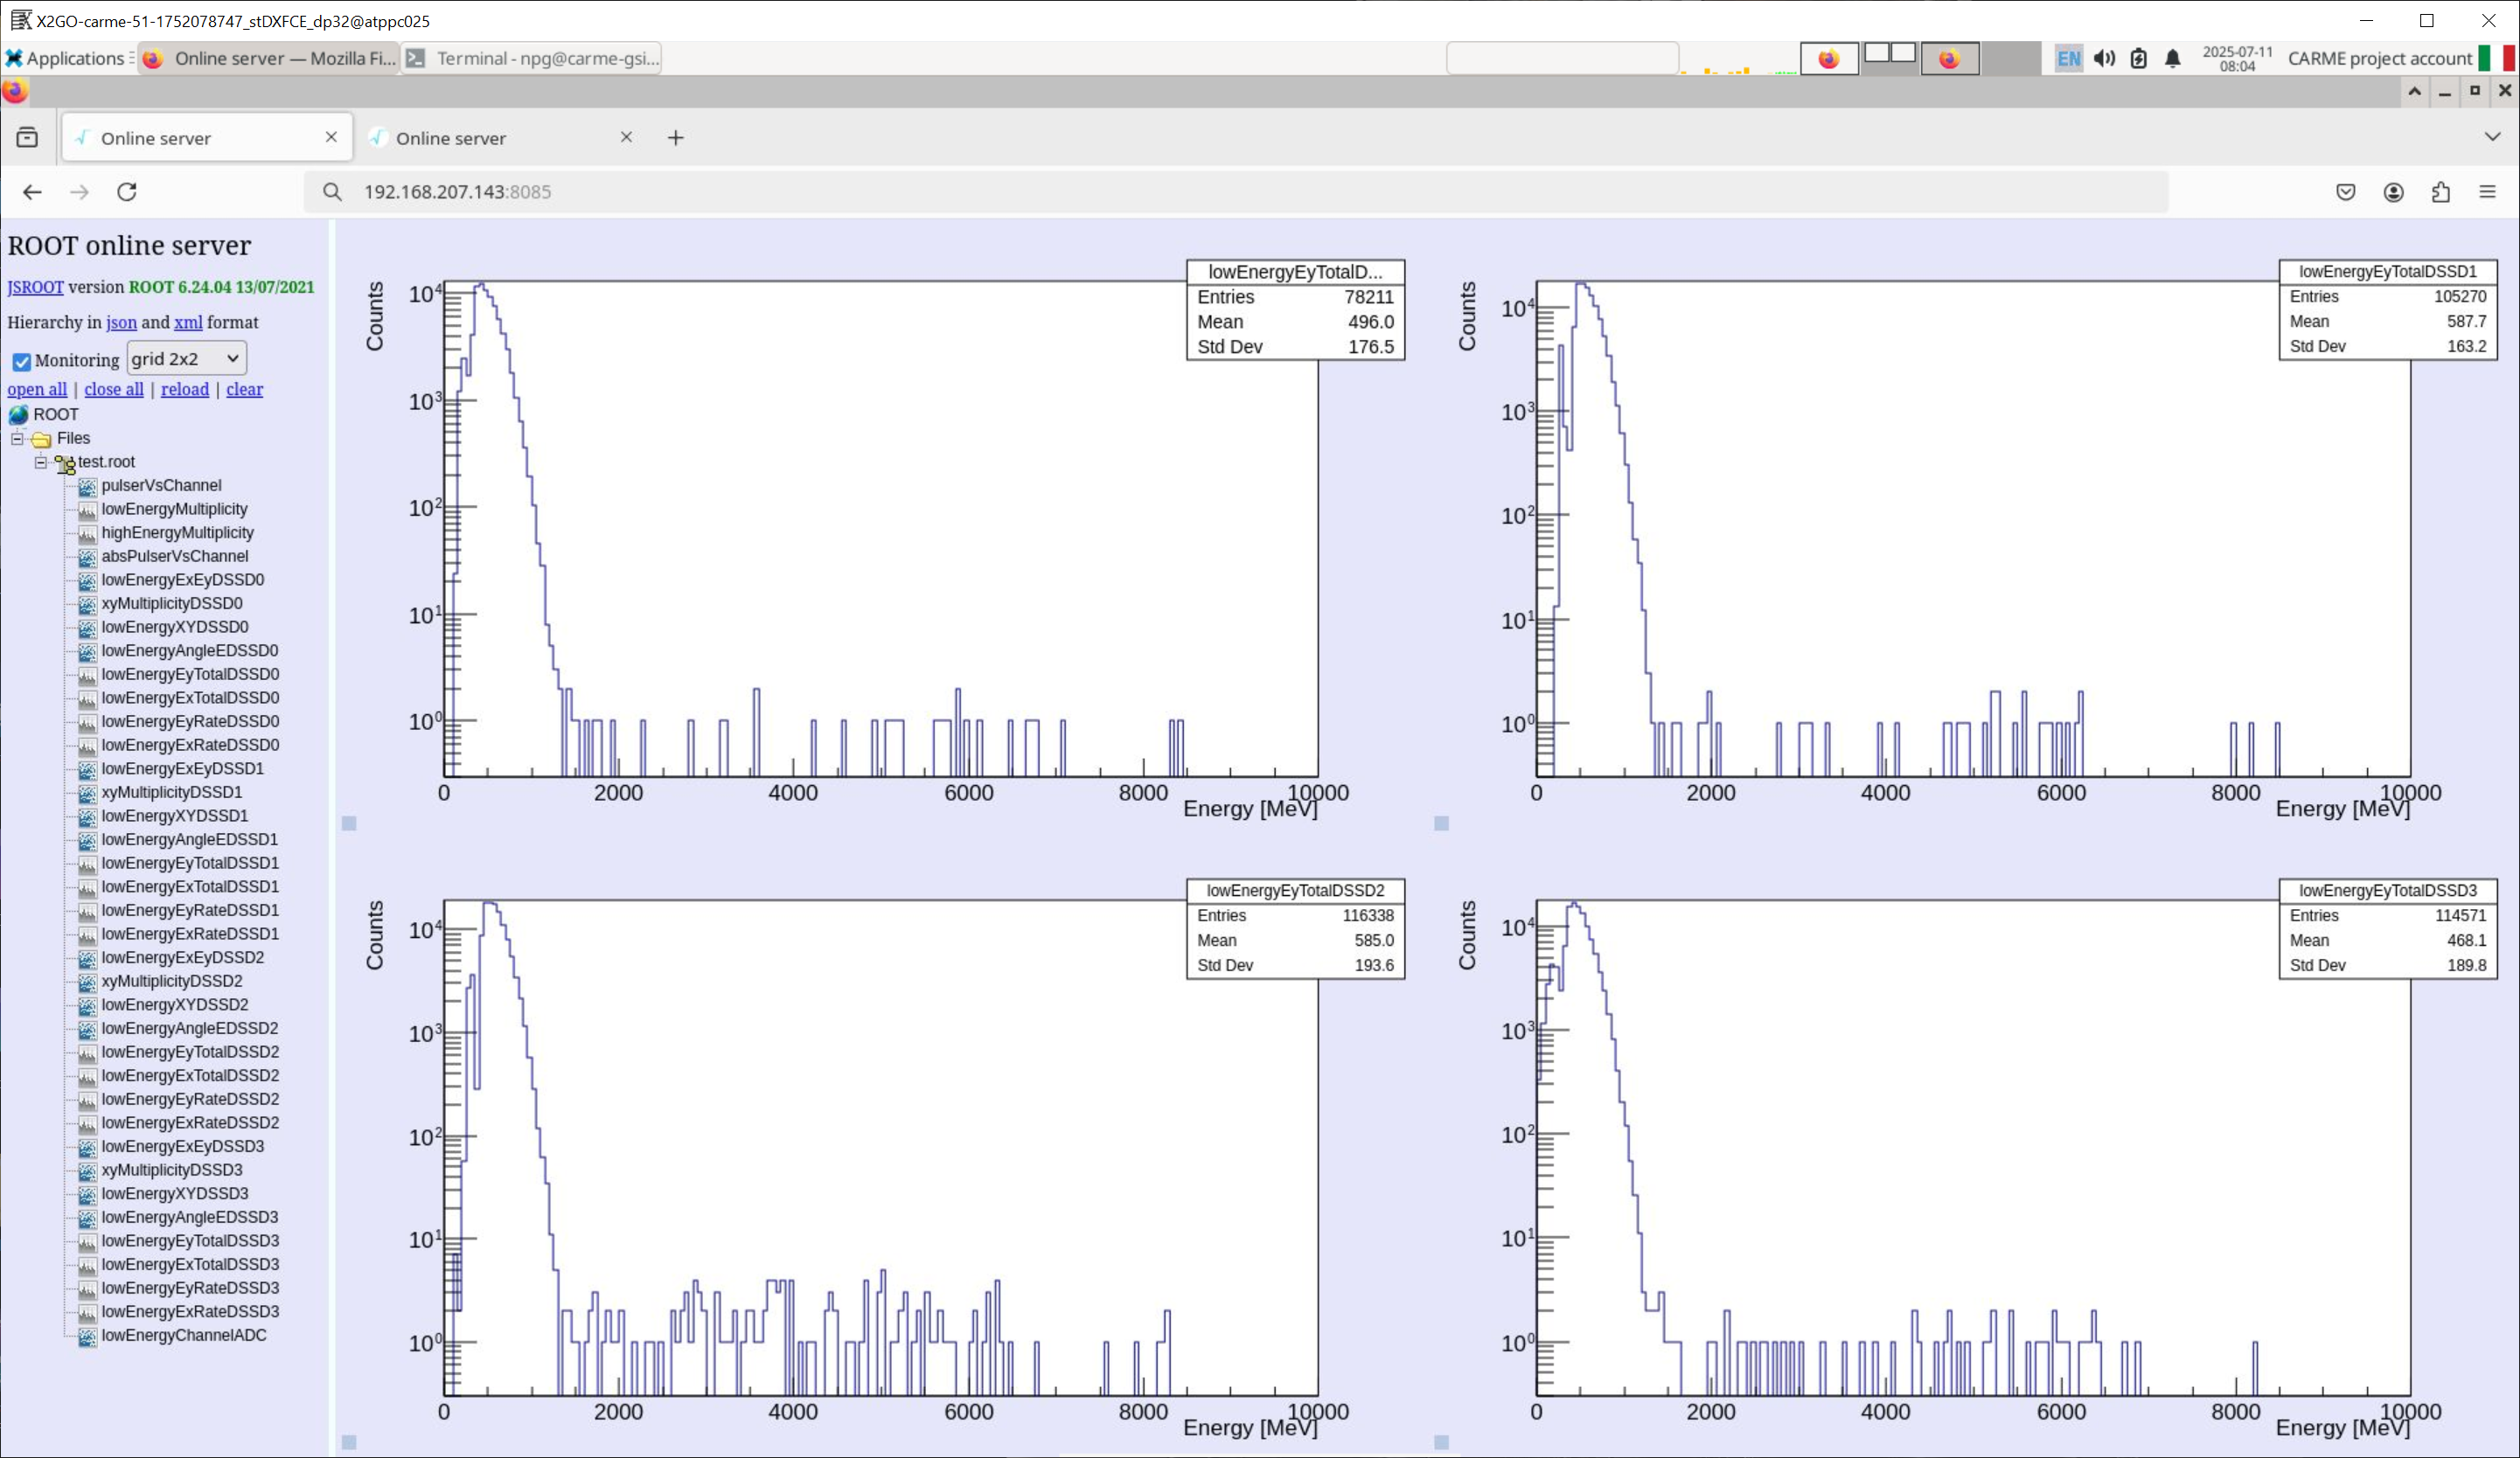
Task: Open the Applications menu
Action: click(x=65, y=59)
